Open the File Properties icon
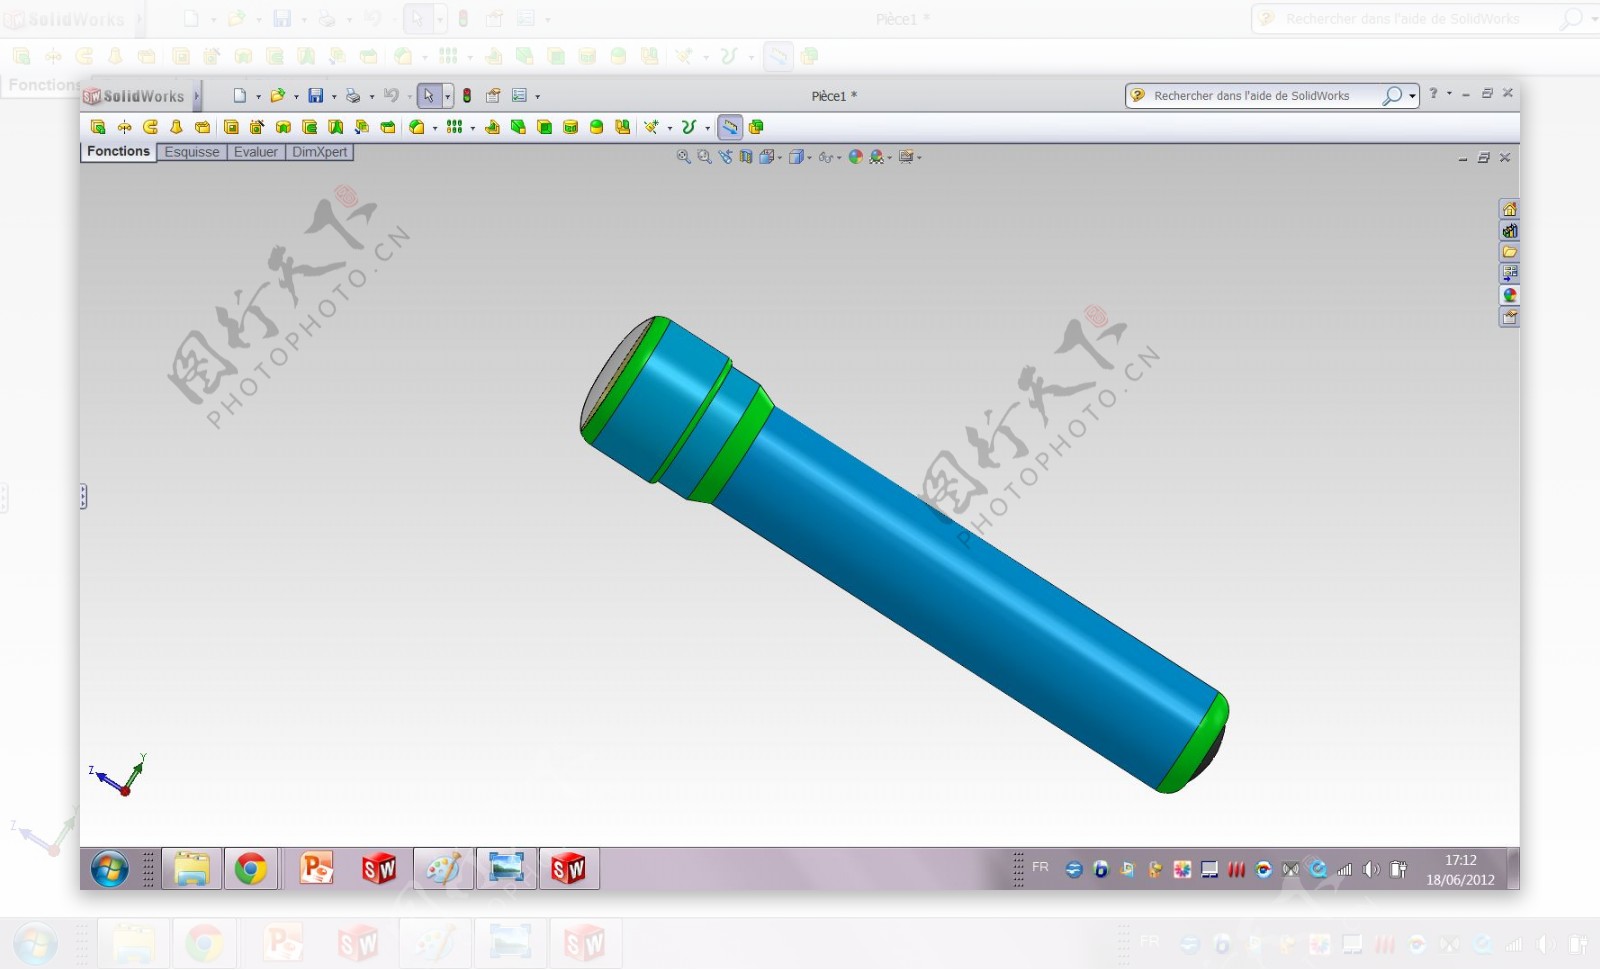Viewport: 1600px width, 970px height. point(493,96)
